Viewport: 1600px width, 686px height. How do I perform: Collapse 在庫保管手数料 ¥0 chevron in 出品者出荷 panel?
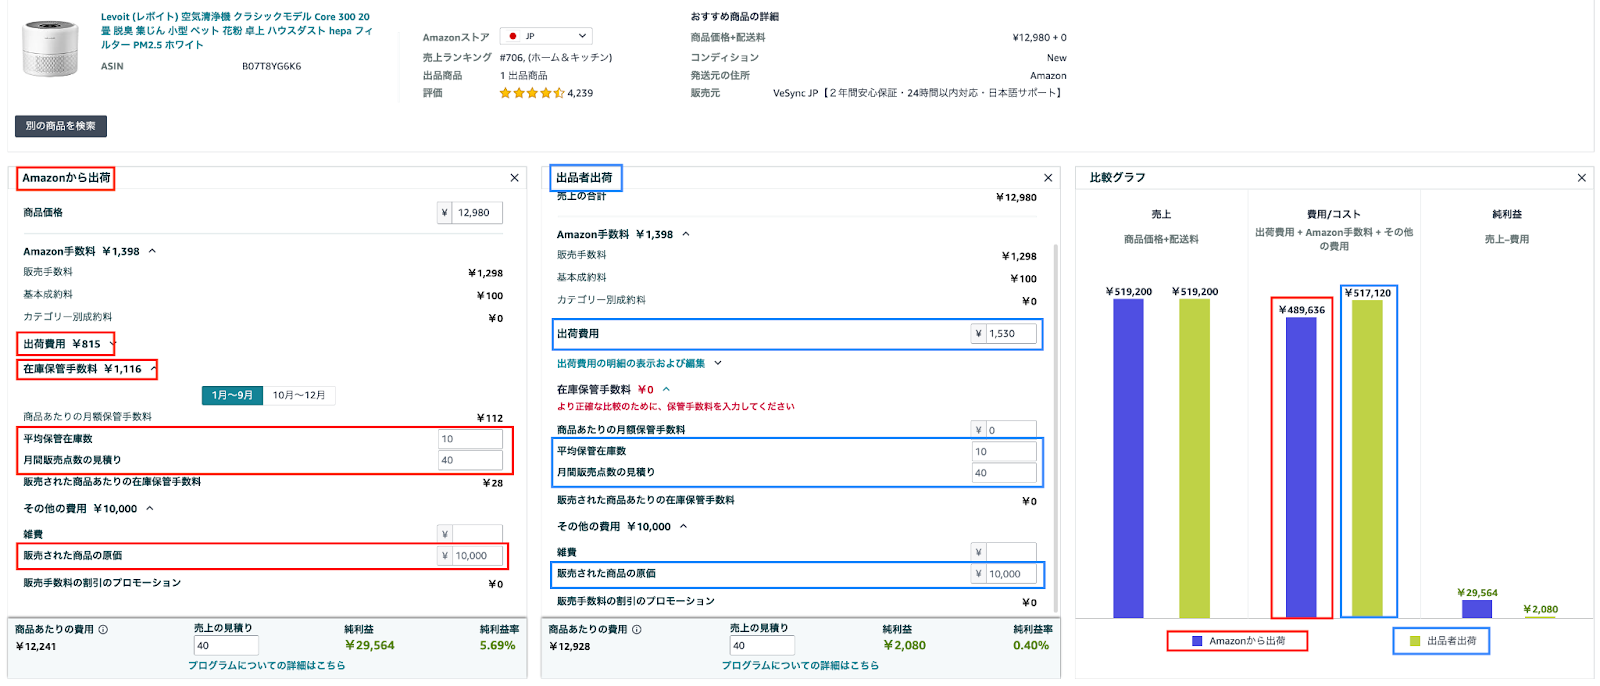pyautogui.click(x=666, y=390)
